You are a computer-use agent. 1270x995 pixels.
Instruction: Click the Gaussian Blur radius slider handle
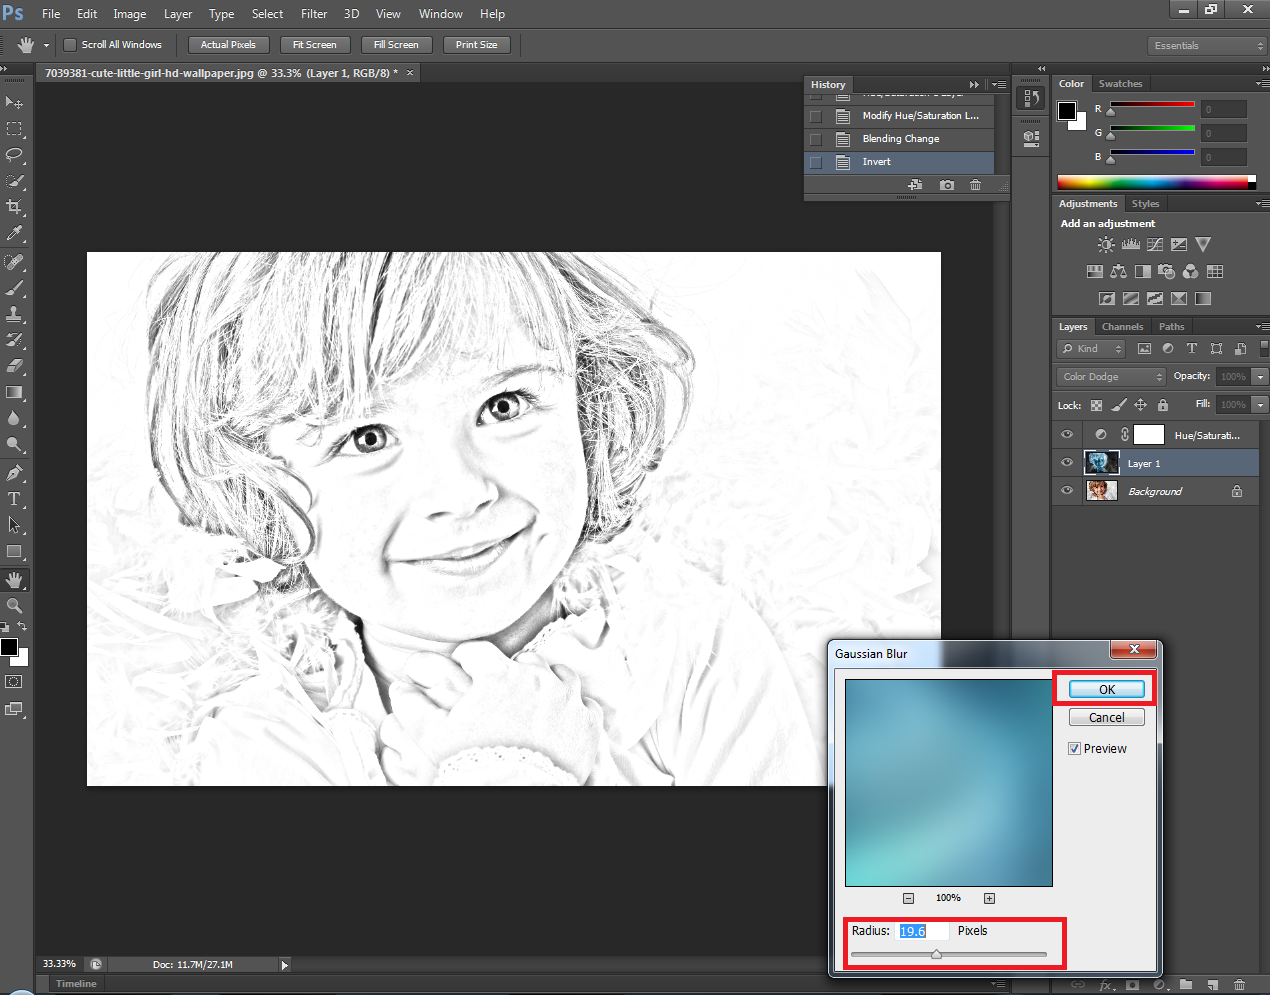coord(936,954)
